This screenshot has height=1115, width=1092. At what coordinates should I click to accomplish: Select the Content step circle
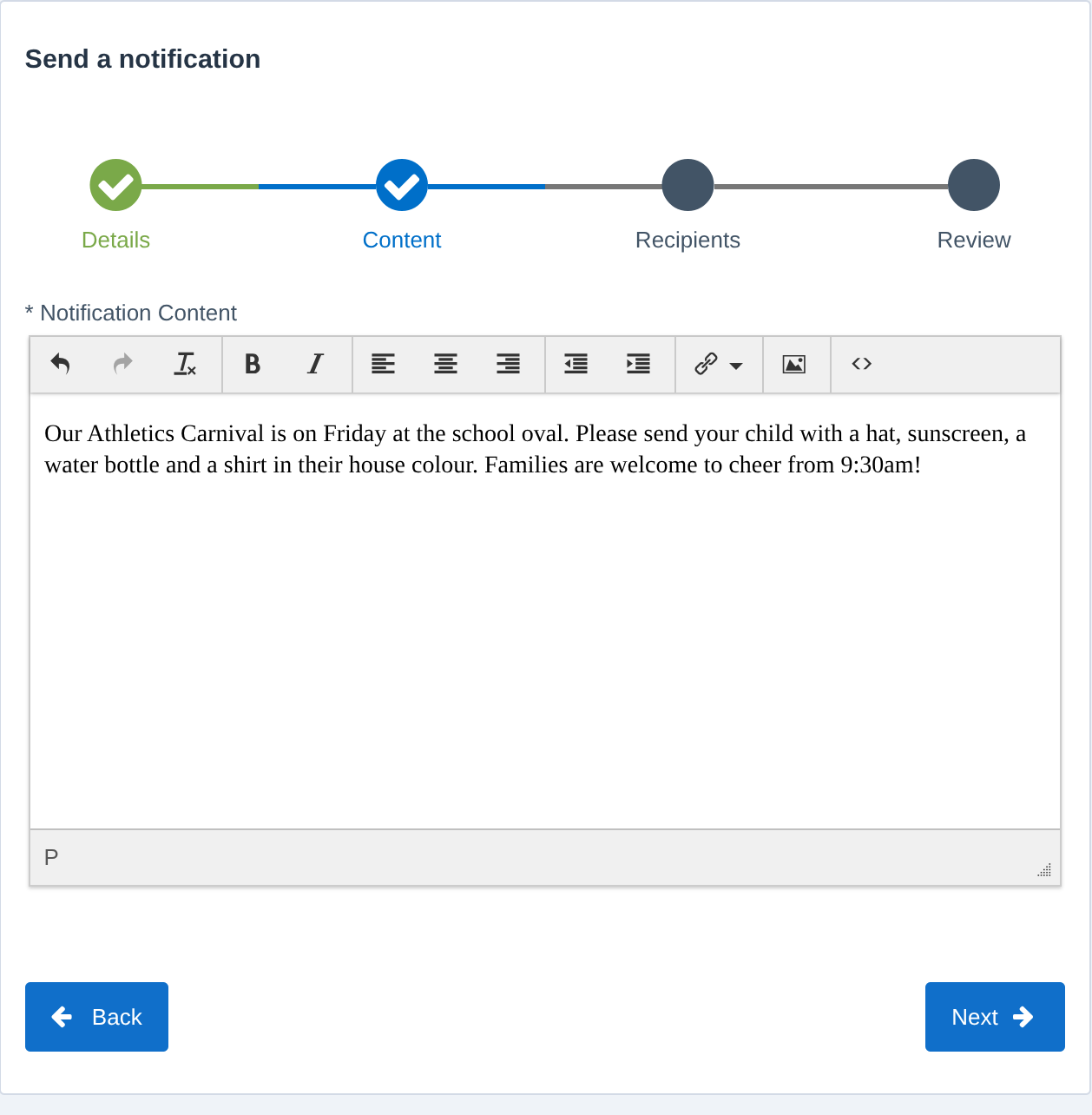[402, 185]
